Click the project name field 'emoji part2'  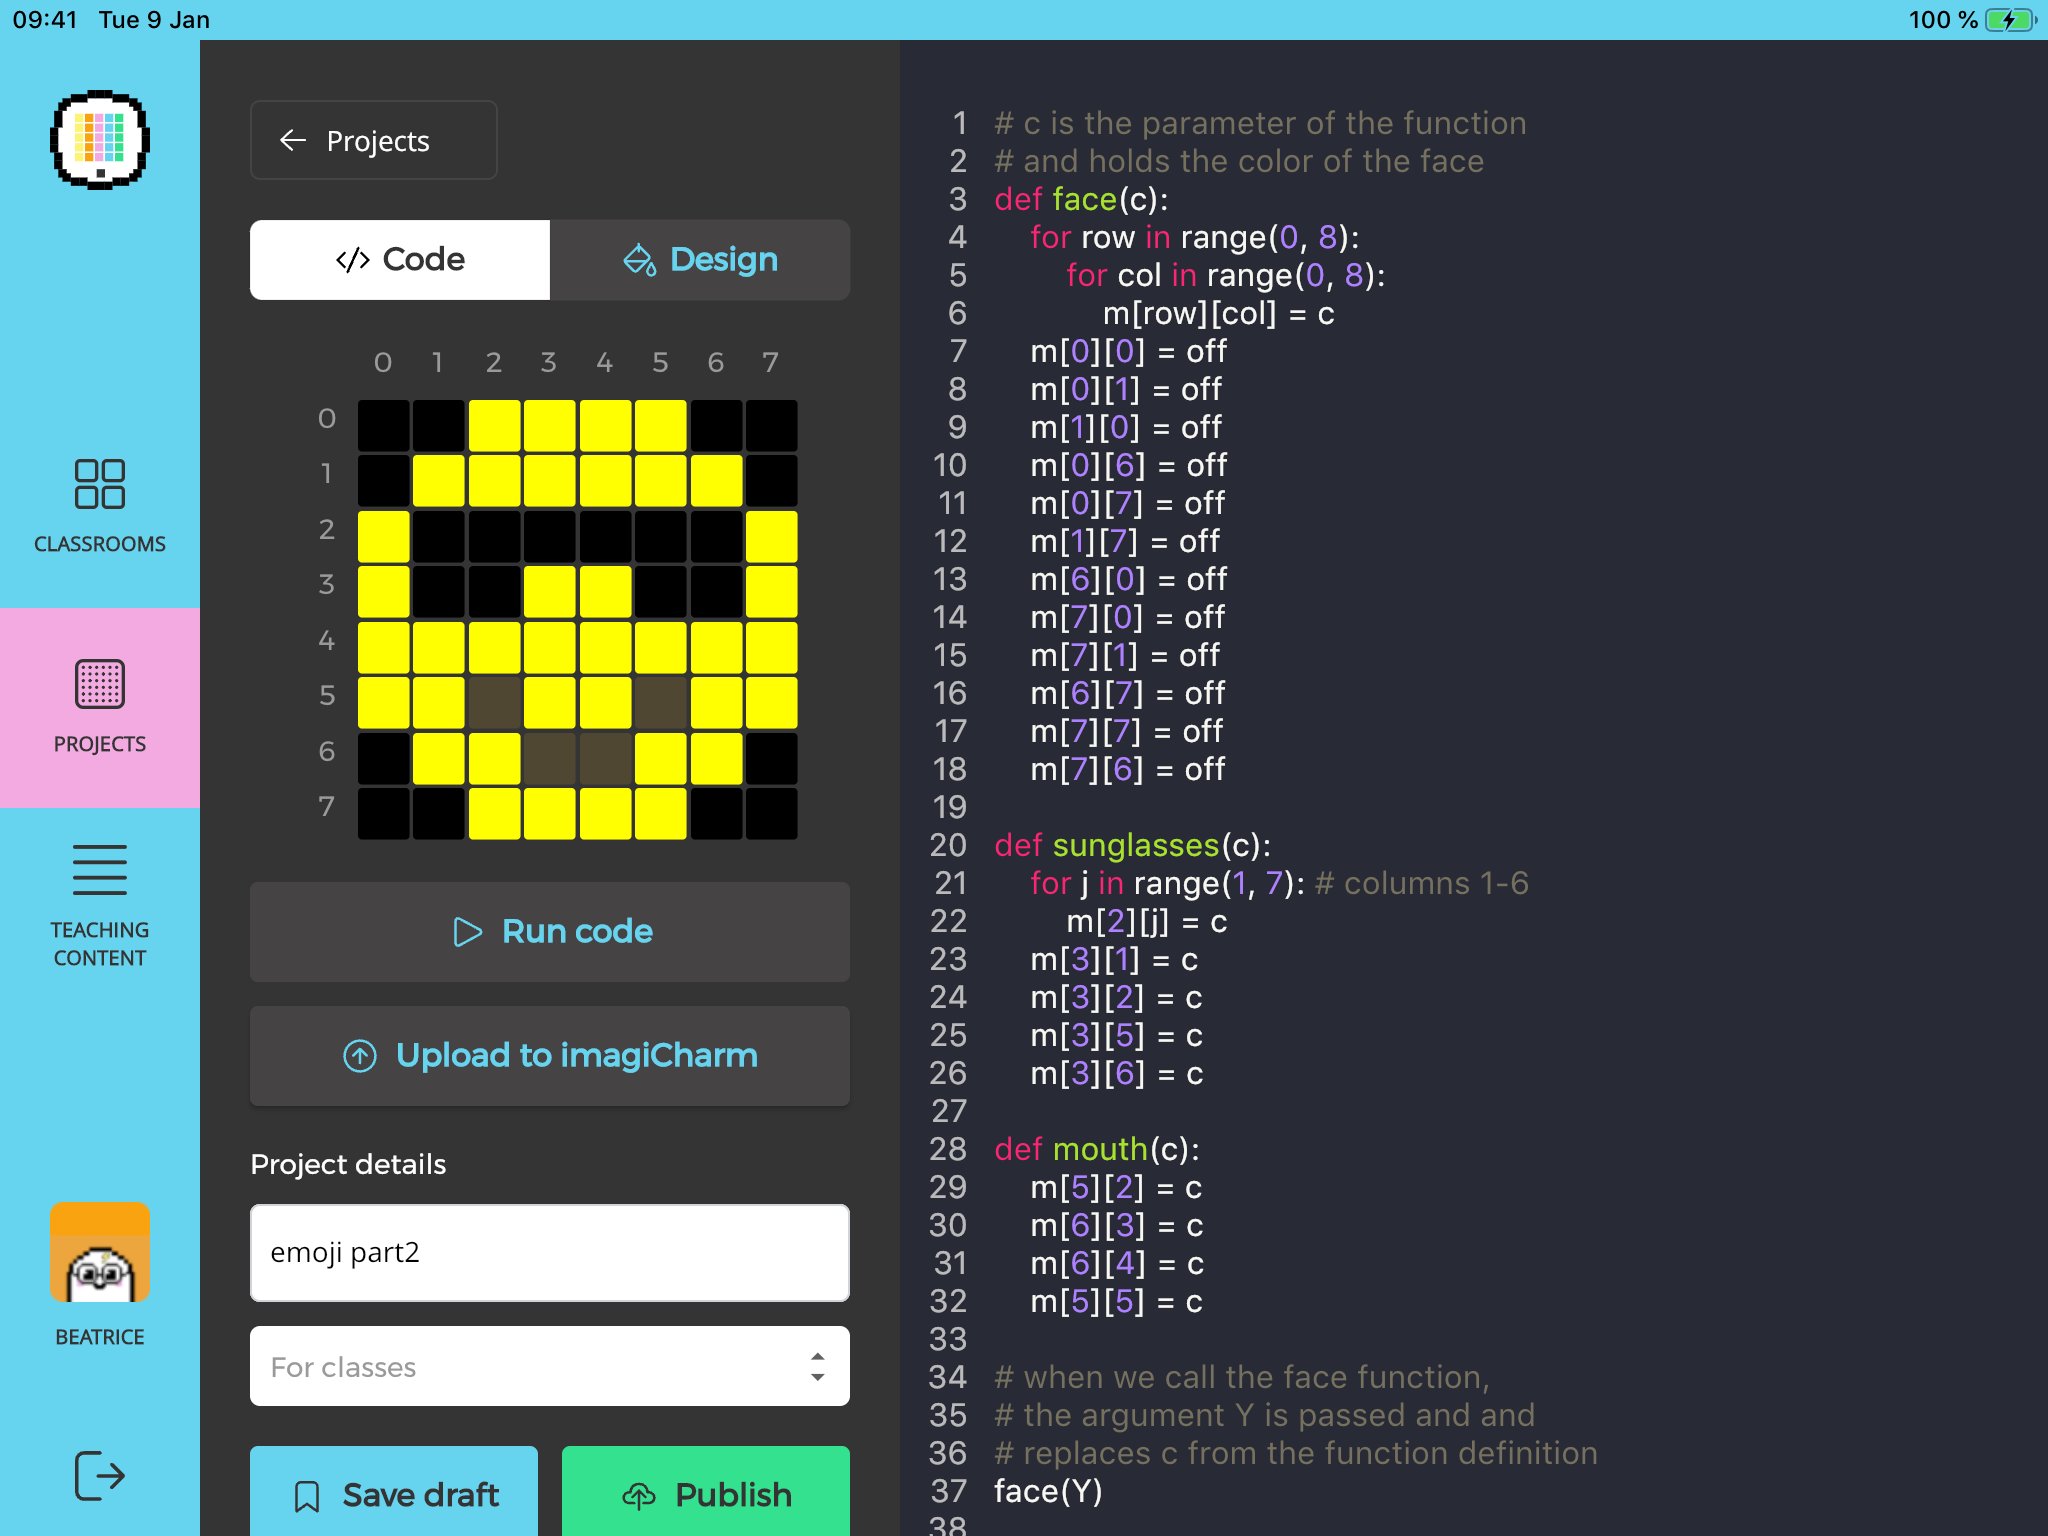(550, 1252)
